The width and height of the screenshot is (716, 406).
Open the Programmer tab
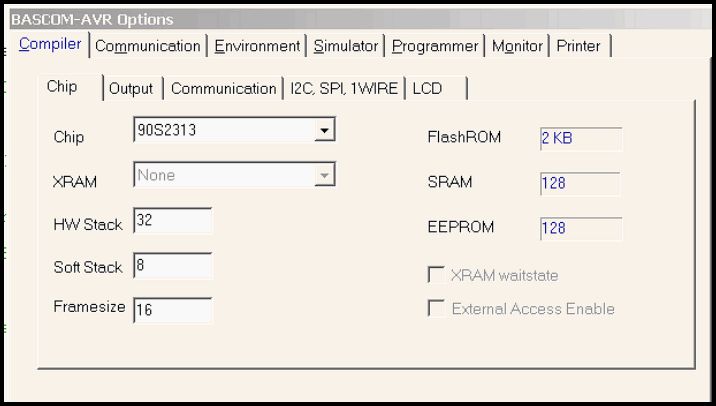click(x=435, y=46)
